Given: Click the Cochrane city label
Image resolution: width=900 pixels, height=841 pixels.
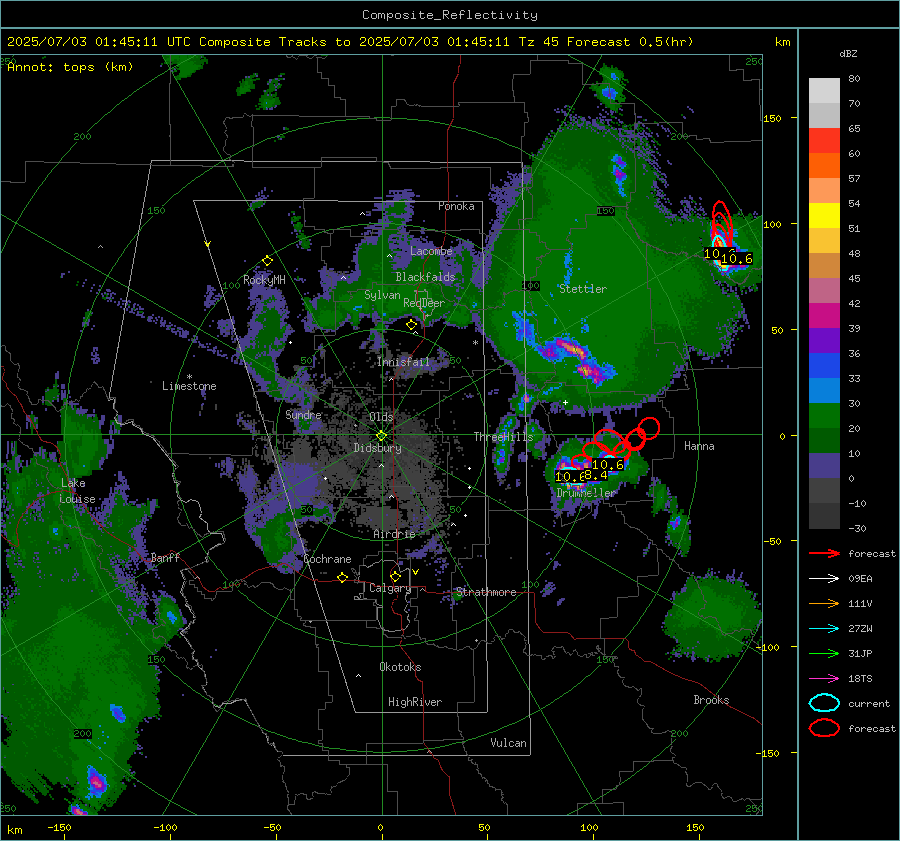Looking at the screenshot, I should tap(327, 559).
